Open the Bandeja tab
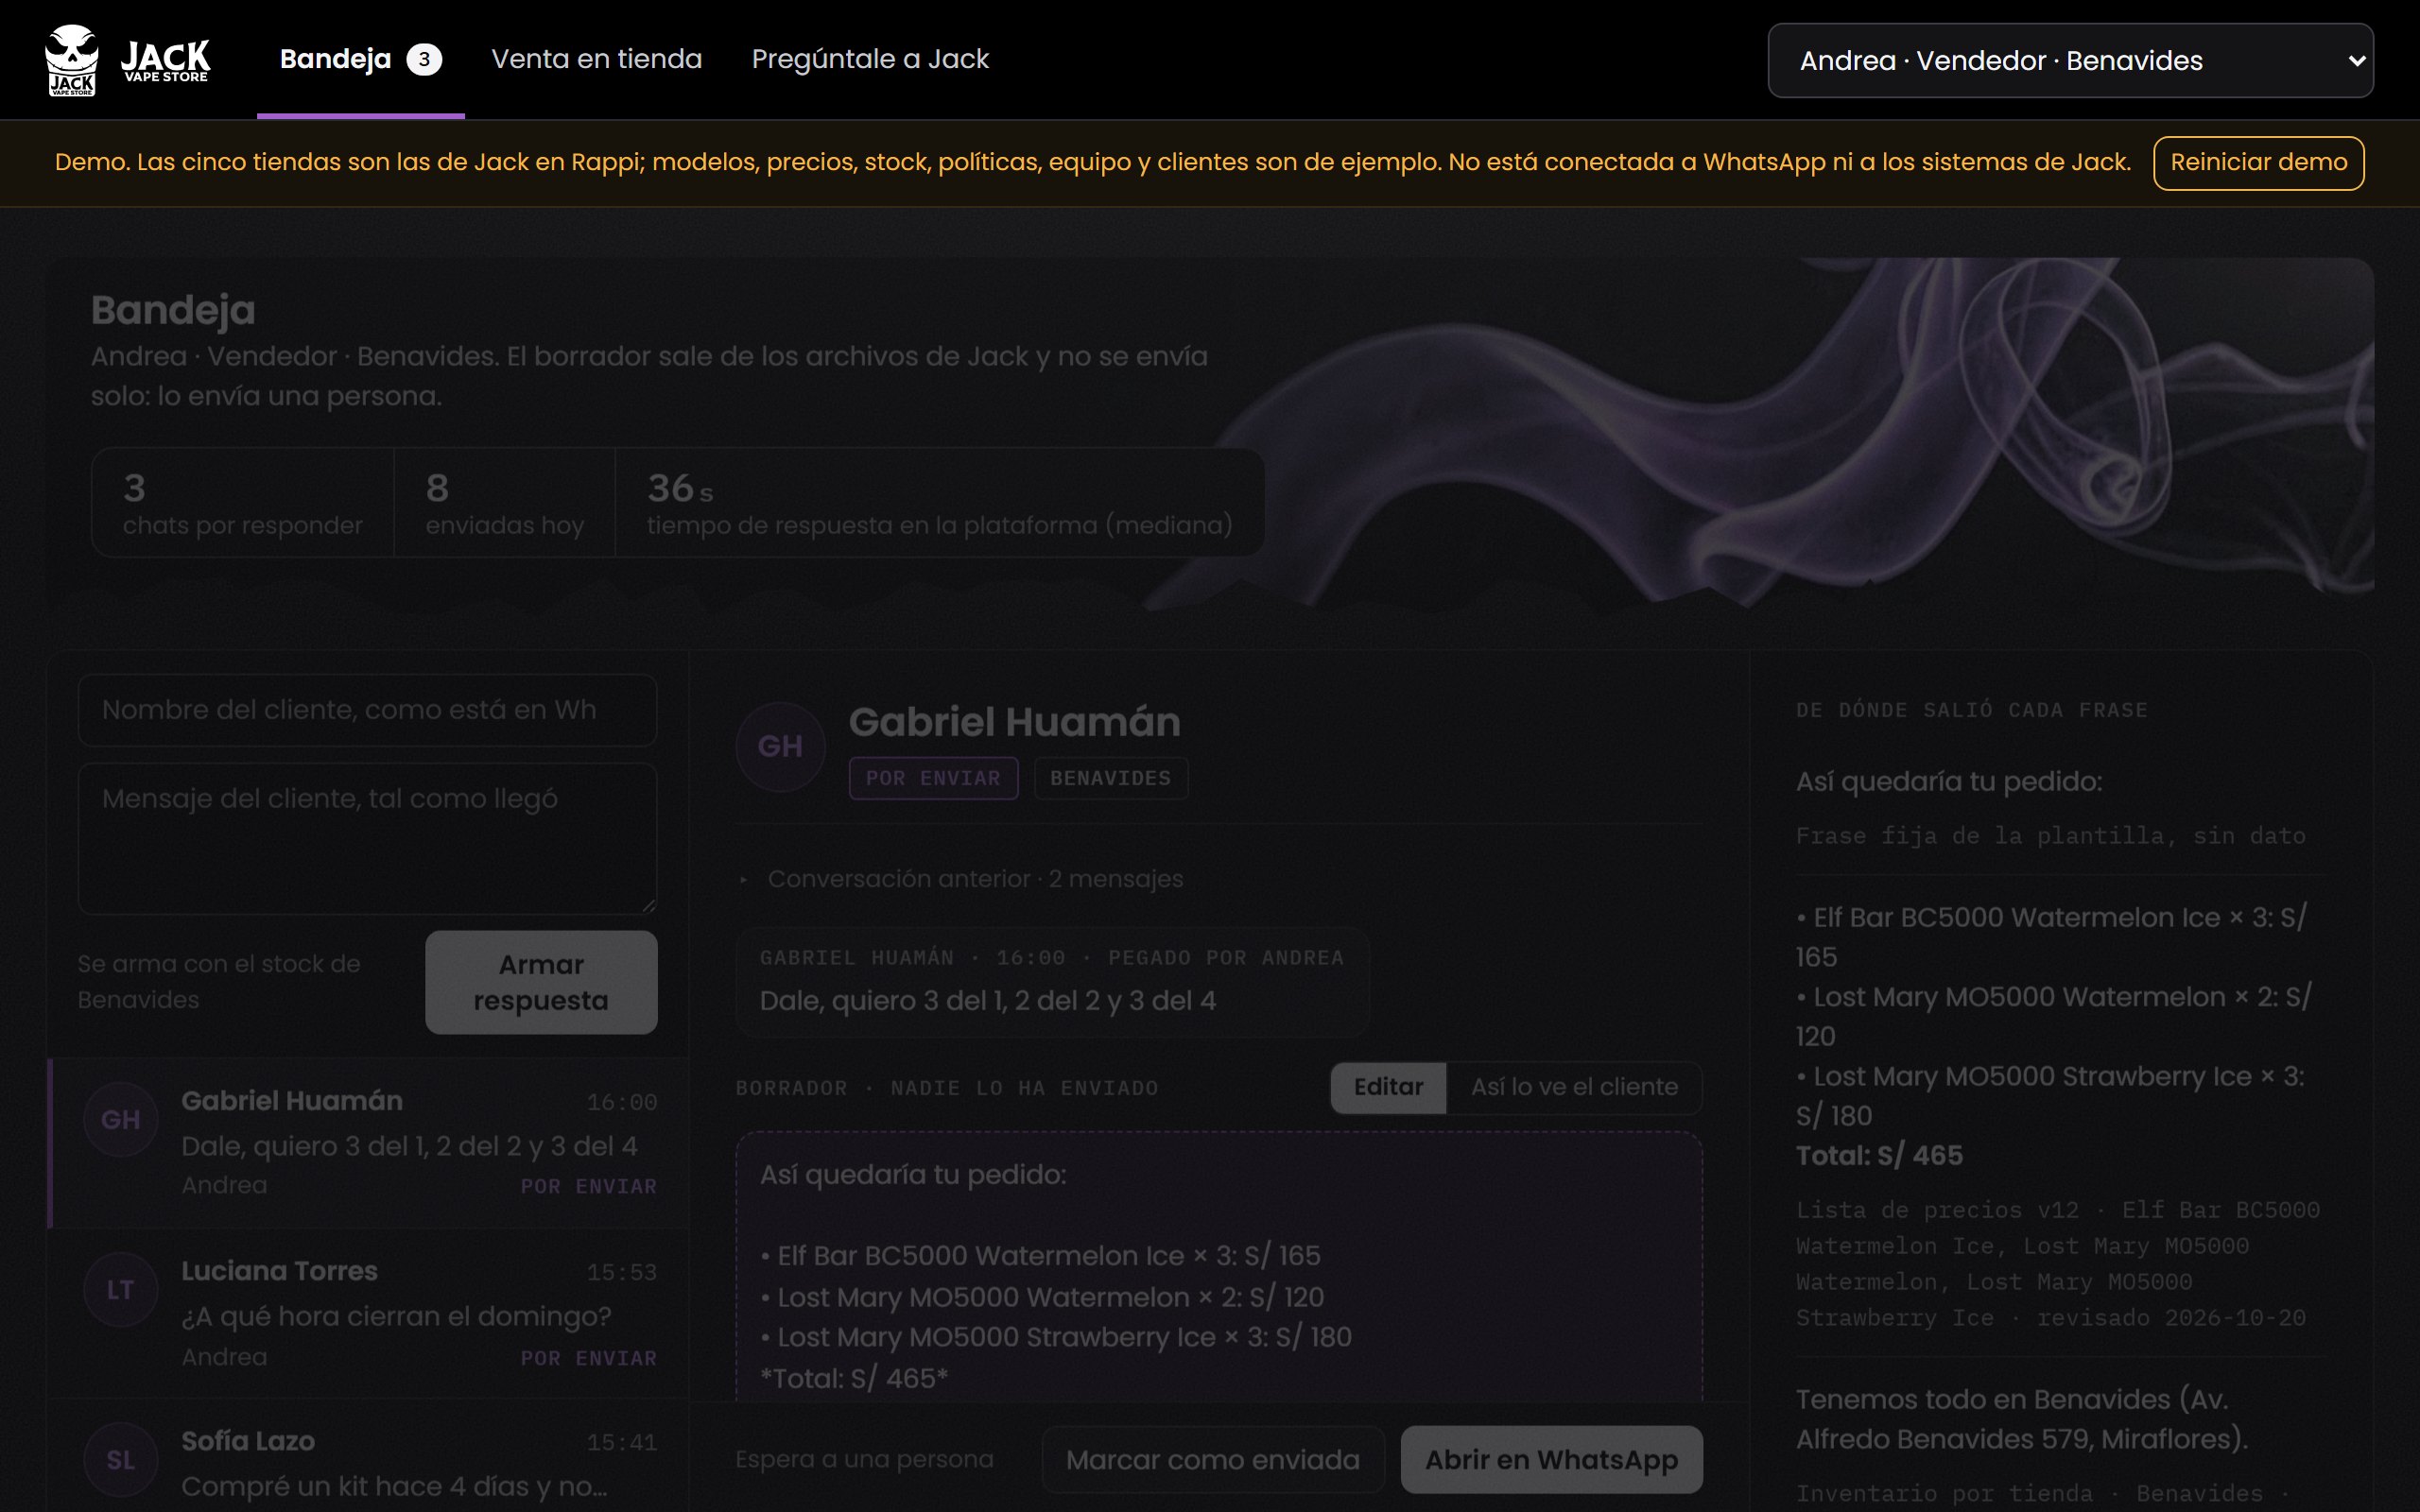The width and height of the screenshot is (2420, 1512). 360,59
